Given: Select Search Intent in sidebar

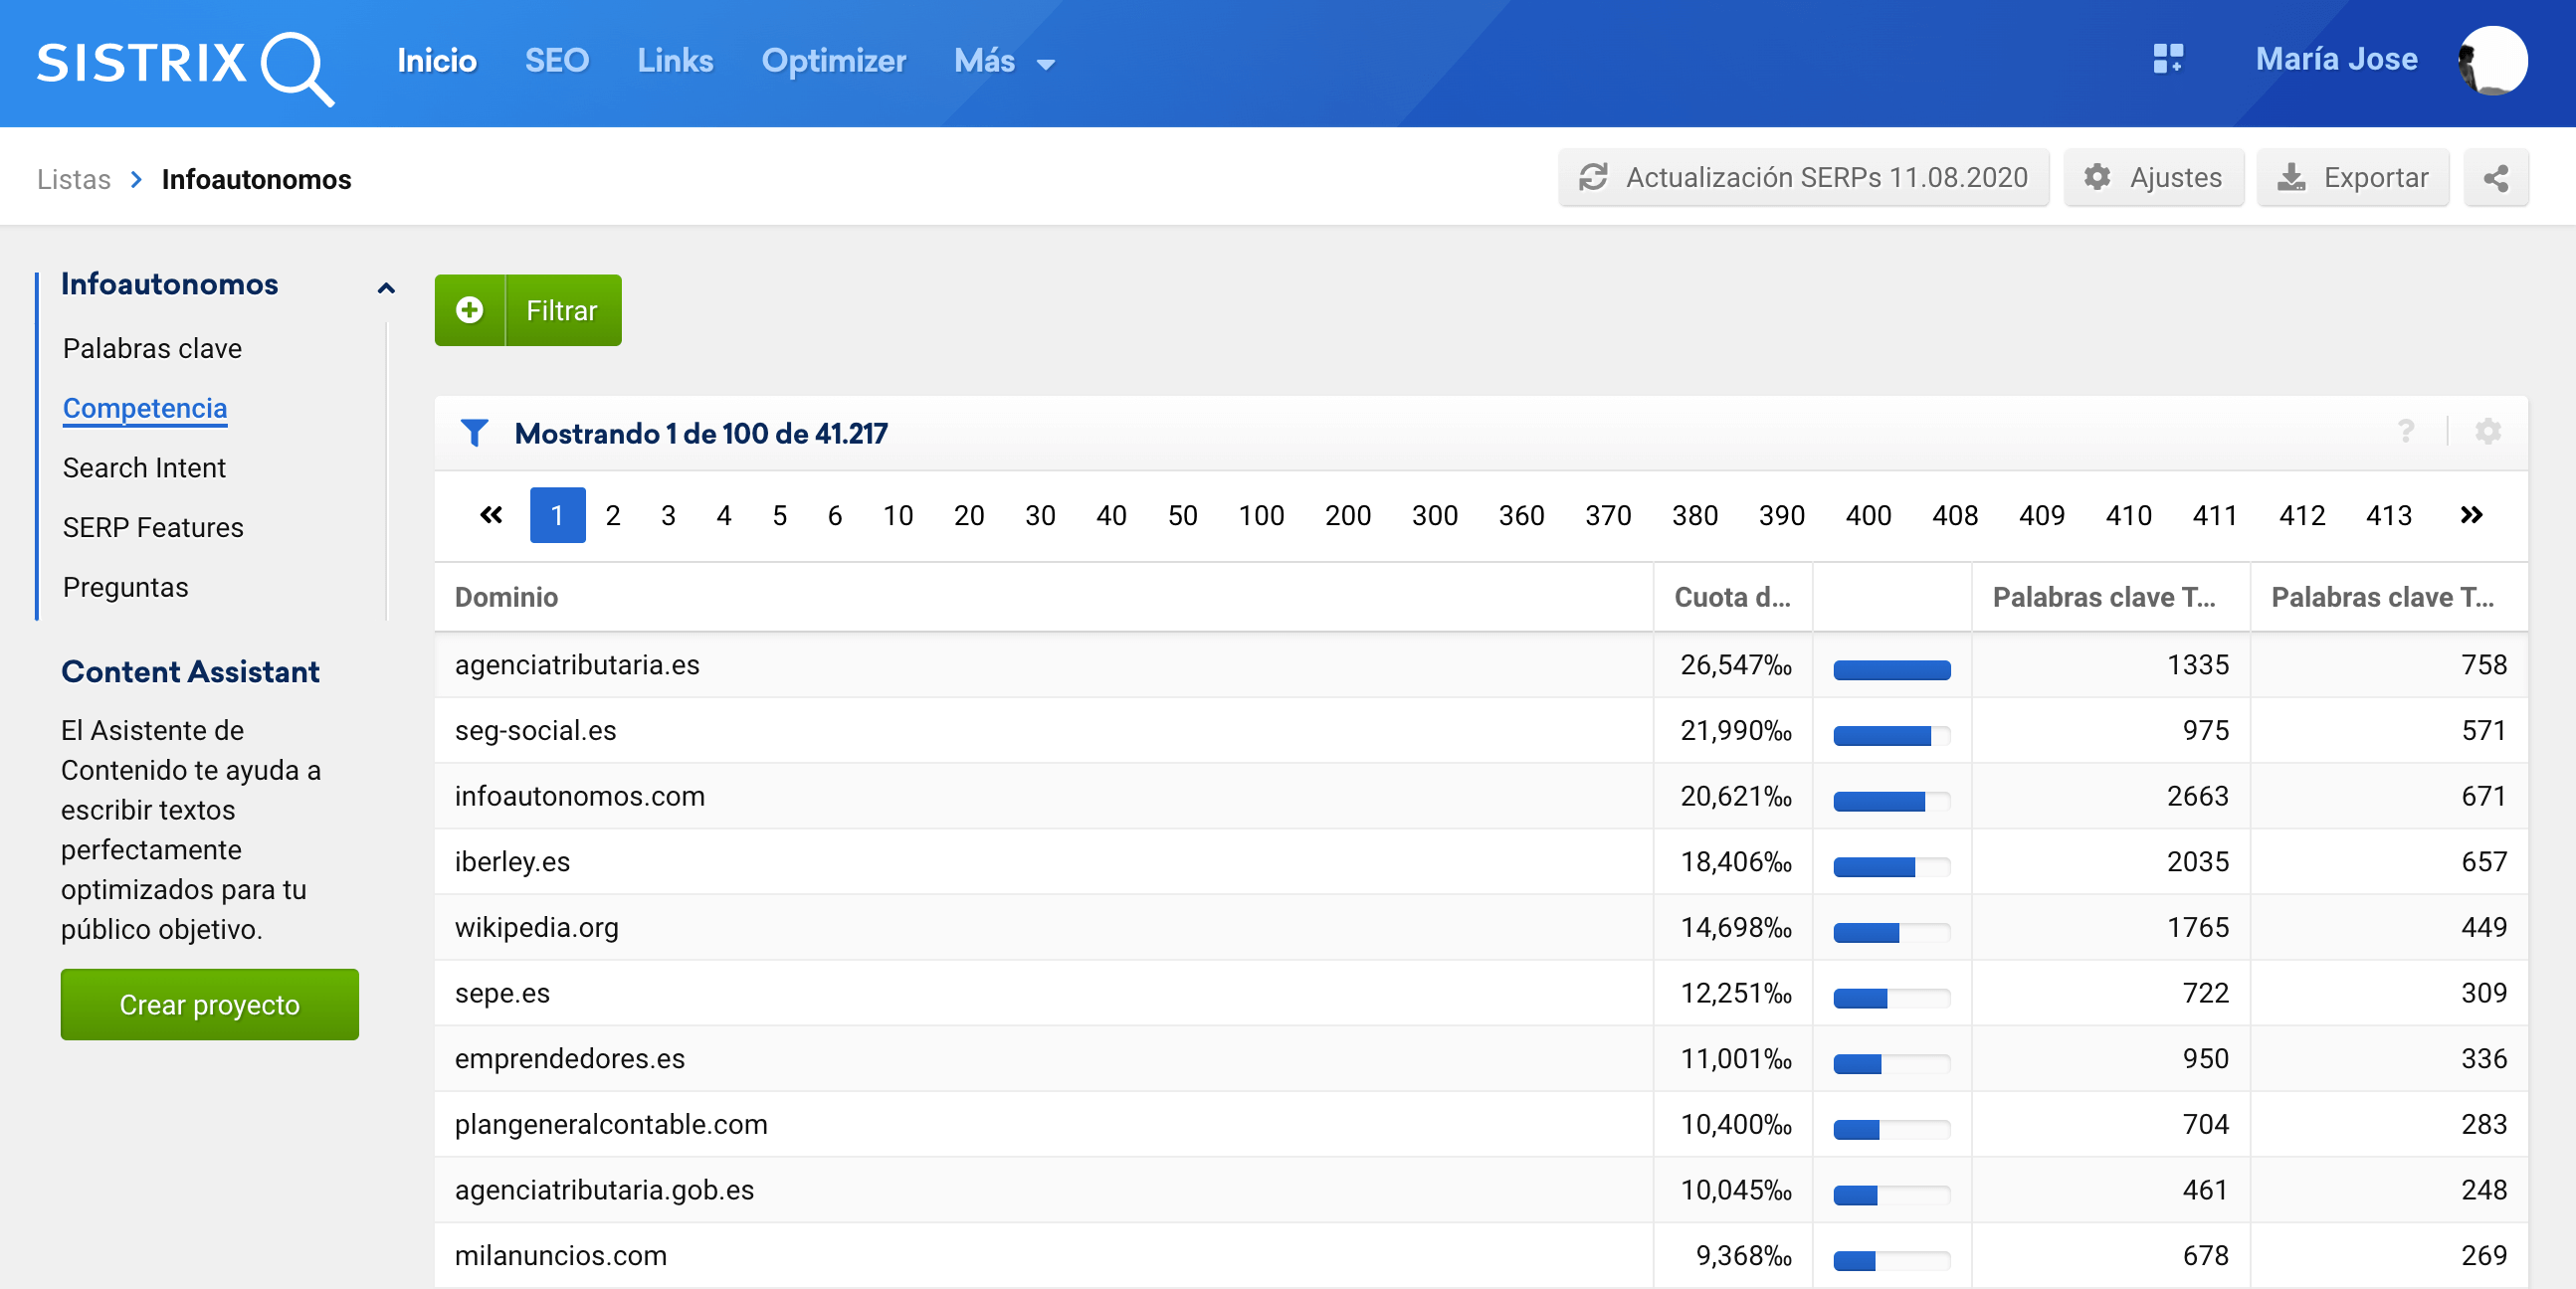Looking at the screenshot, I should 144,467.
